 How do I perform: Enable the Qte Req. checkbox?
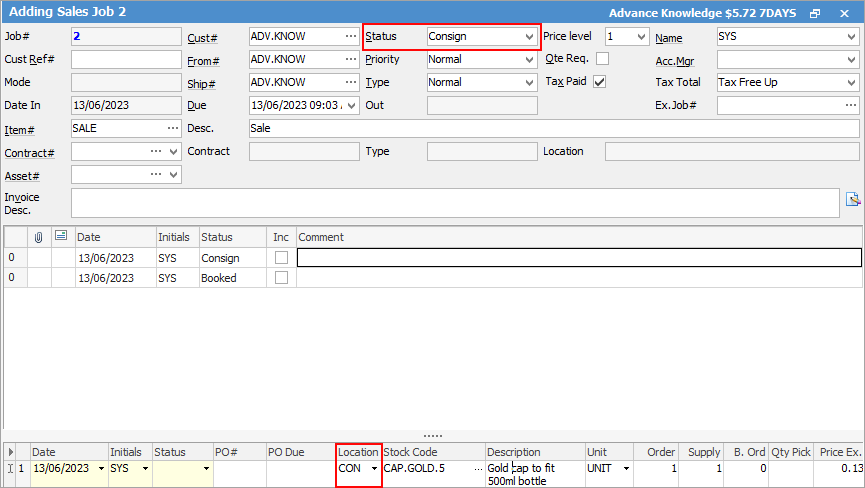[x=602, y=59]
